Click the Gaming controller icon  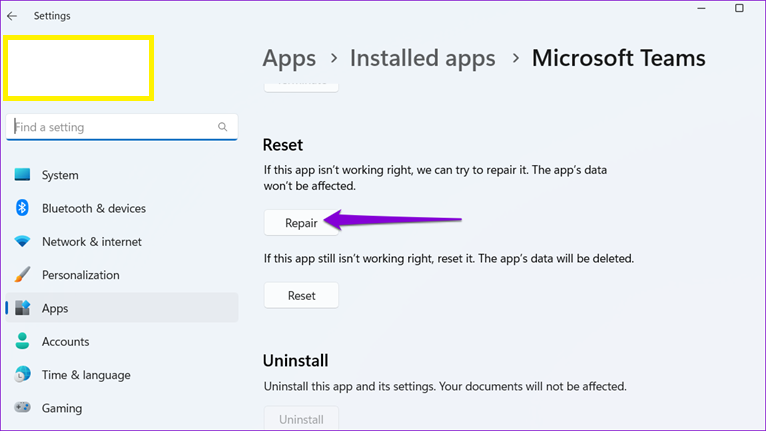point(22,407)
